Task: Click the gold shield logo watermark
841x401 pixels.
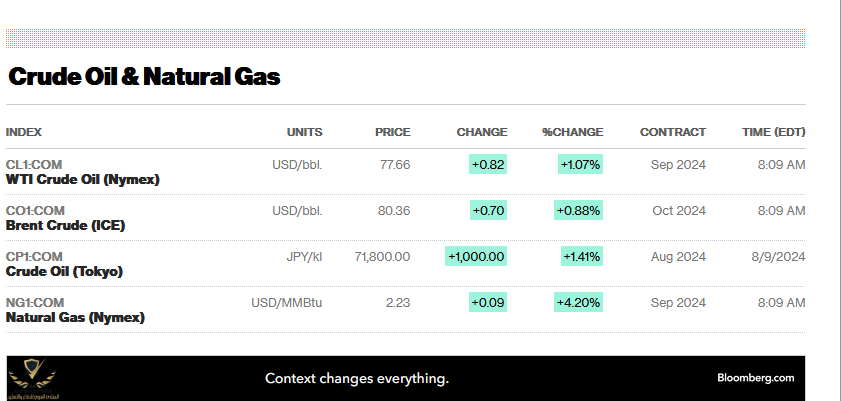Action: 32,379
